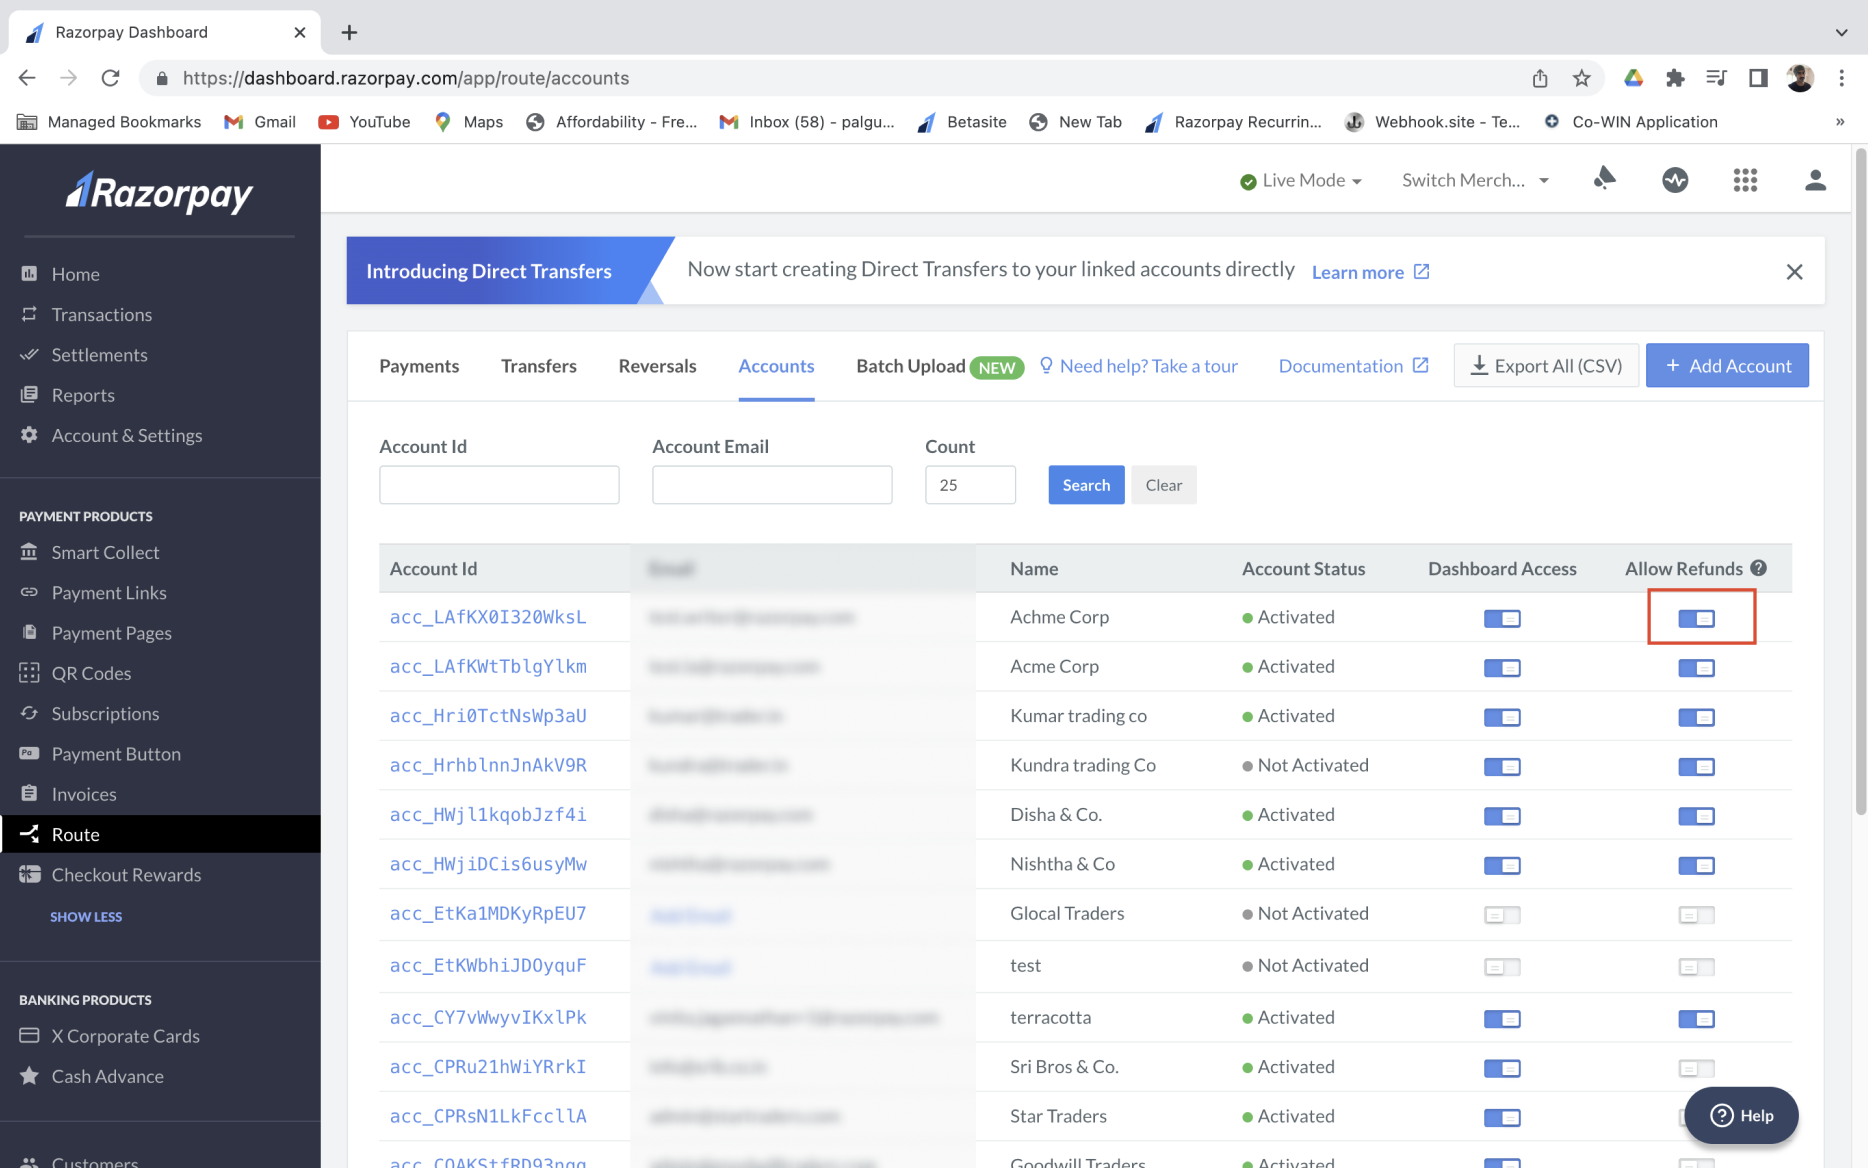Open Chrome media control icon
1868x1168 pixels.
(x=1716, y=78)
